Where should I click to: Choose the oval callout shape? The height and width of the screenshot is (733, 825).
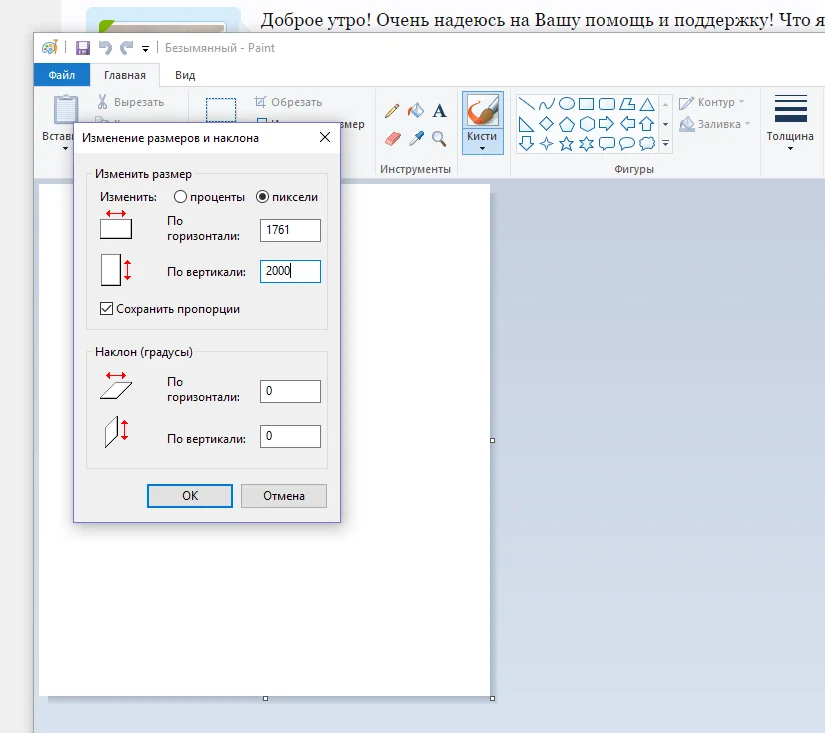627,143
